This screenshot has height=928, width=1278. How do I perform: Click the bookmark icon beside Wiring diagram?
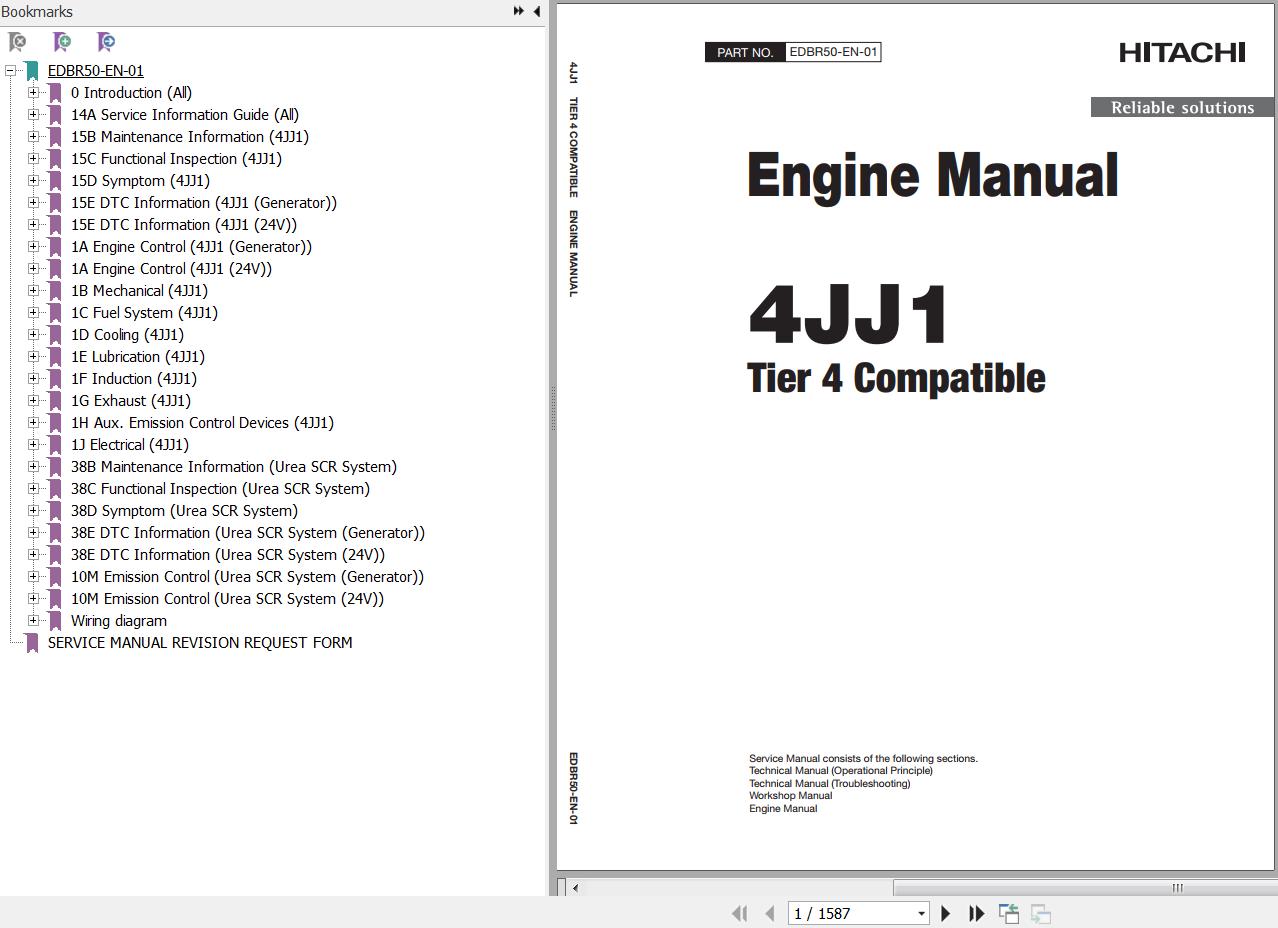(55, 621)
